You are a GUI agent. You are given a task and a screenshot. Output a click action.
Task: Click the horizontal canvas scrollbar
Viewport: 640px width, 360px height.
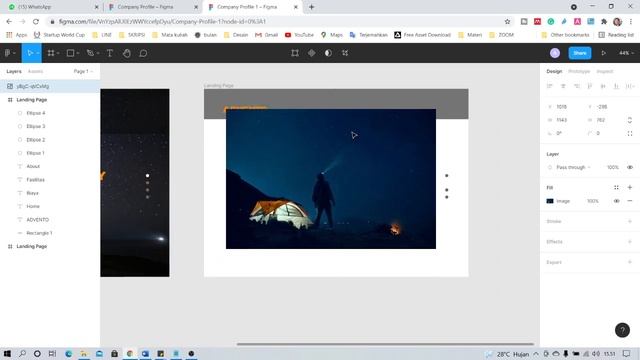385,344
